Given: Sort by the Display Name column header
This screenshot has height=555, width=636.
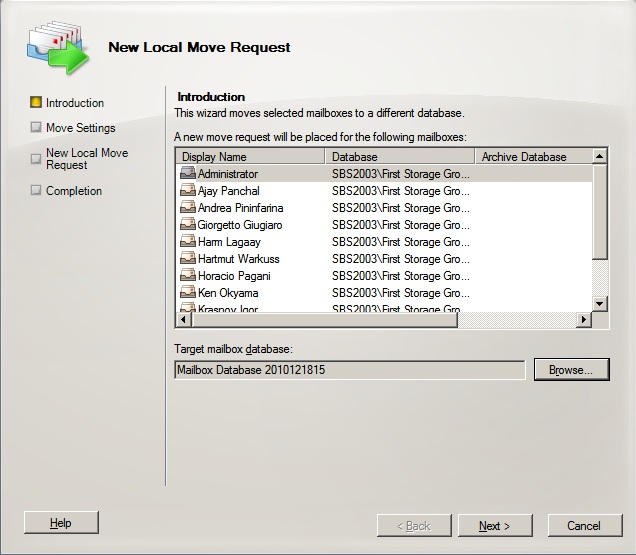Looking at the screenshot, I should [250, 156].
